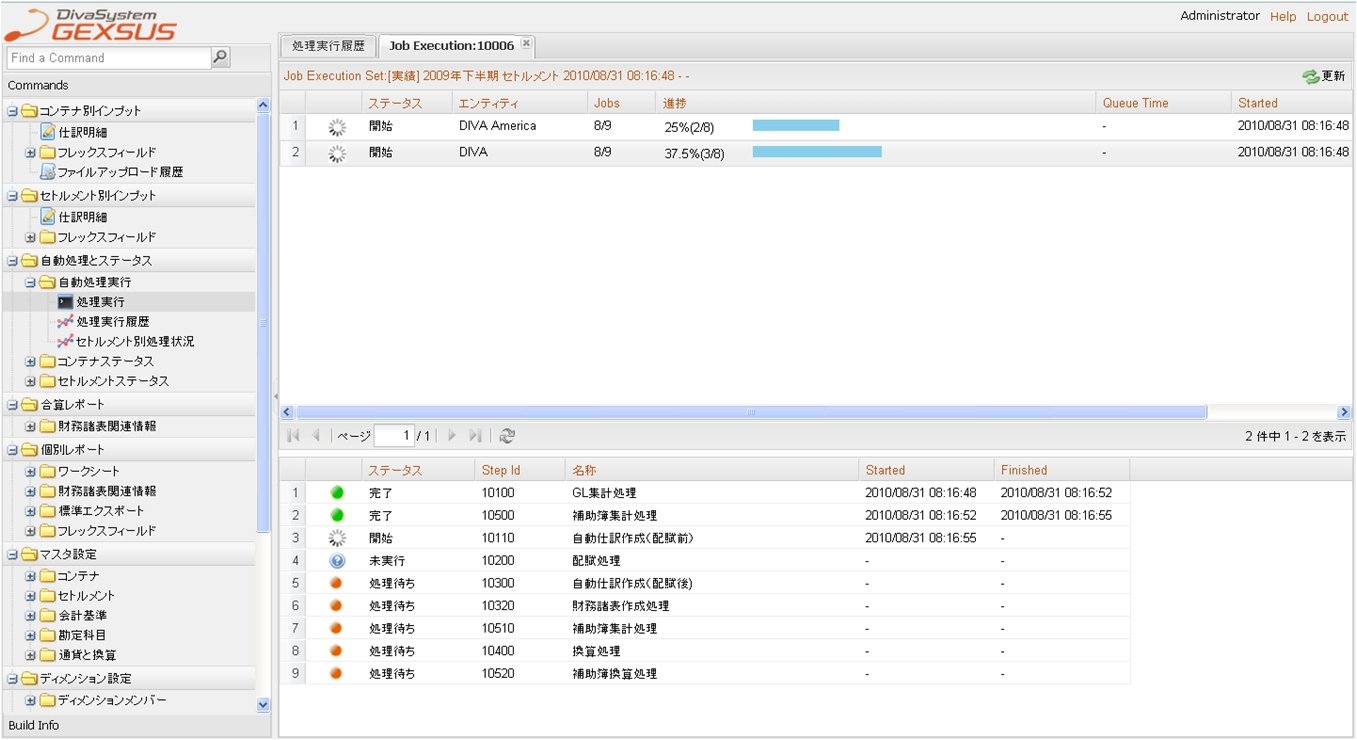This screenshot has height=740, width=1357.
Task: Click the 仕訳明細 icon under コンテナ別インプット
Action: [x=48, y=132]
